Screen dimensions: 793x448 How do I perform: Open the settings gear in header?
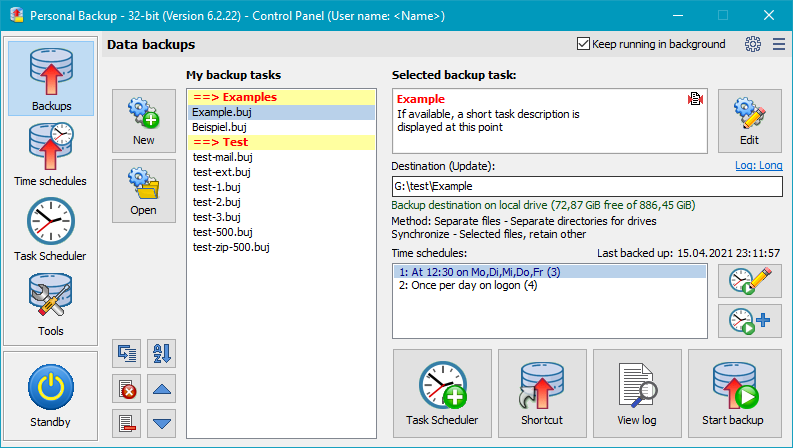753,44
